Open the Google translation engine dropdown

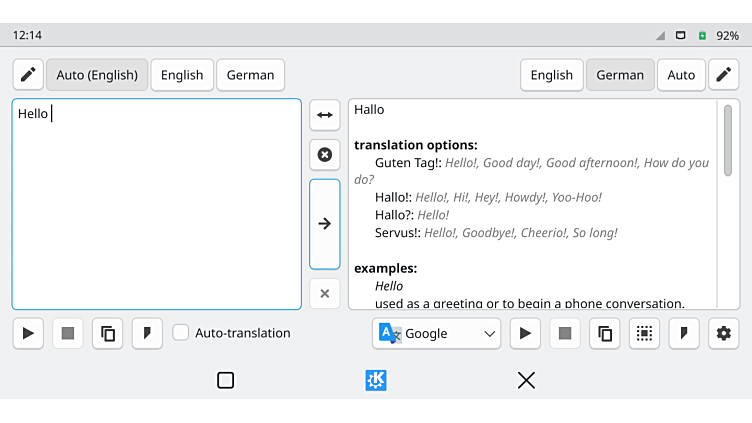(436, 333)
